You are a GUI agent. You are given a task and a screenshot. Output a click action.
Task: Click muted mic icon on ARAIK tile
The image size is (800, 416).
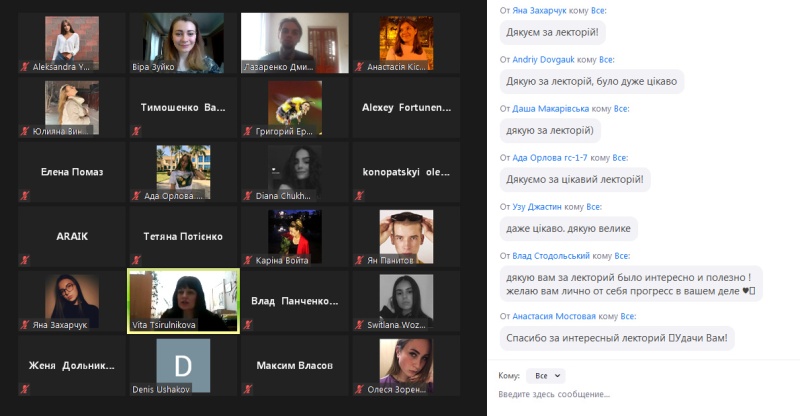(x=24, y=260)
